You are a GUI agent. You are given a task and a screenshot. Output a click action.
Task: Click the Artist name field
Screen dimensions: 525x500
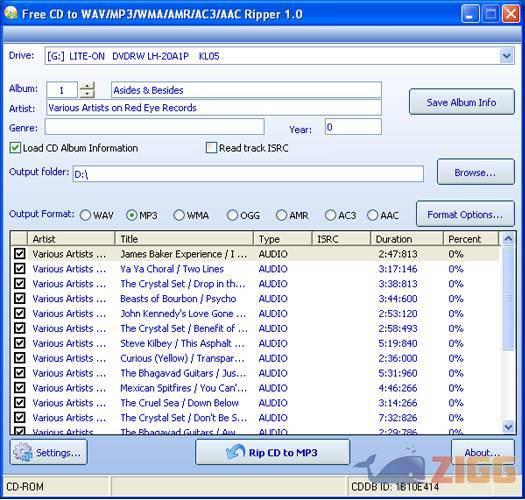tap(214, 108)
